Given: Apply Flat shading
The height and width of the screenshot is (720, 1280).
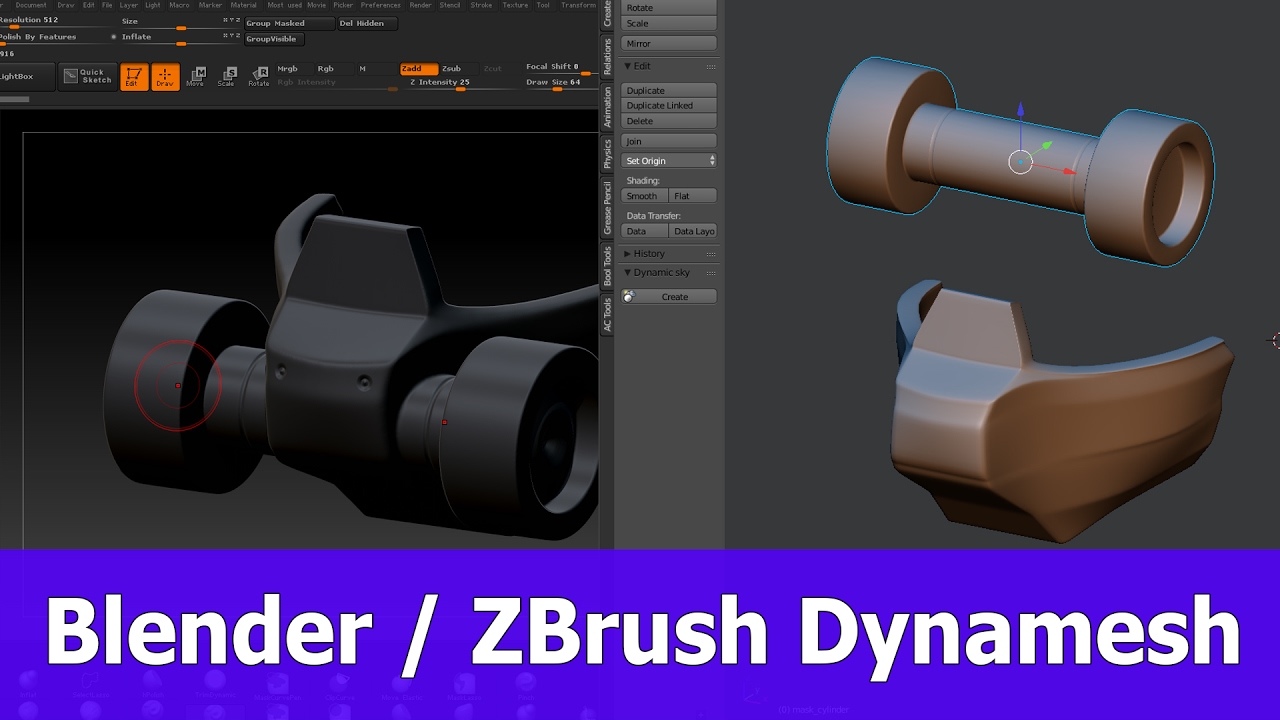Looking at the screenshot, I should pyautogui.click(x=693, y=196).
